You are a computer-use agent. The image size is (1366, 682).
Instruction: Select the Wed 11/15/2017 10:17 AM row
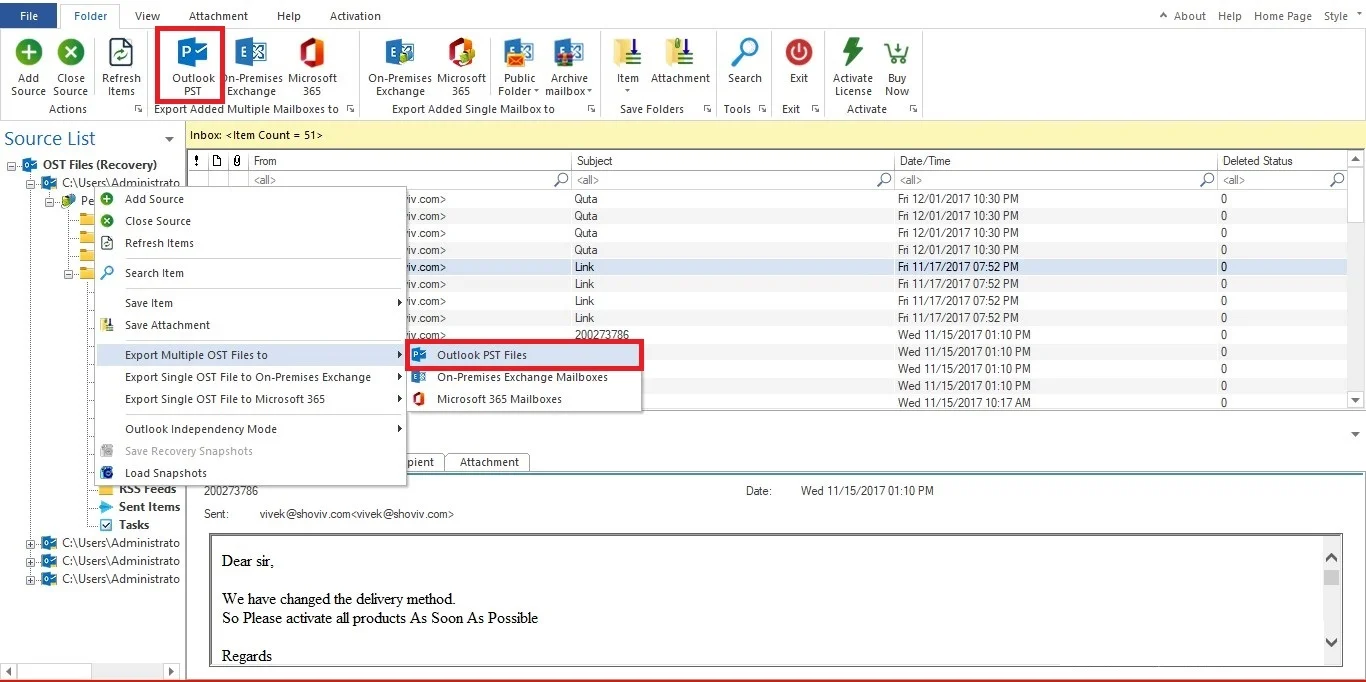click(767, 403)
